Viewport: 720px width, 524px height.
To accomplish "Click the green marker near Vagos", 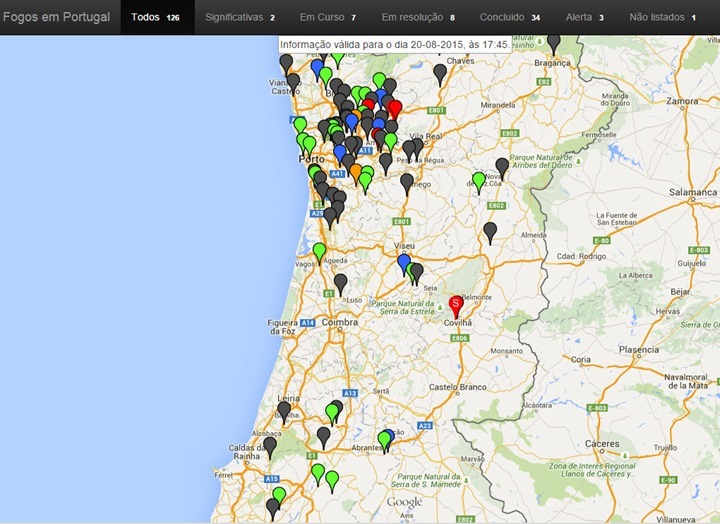I will coord(319,254).
